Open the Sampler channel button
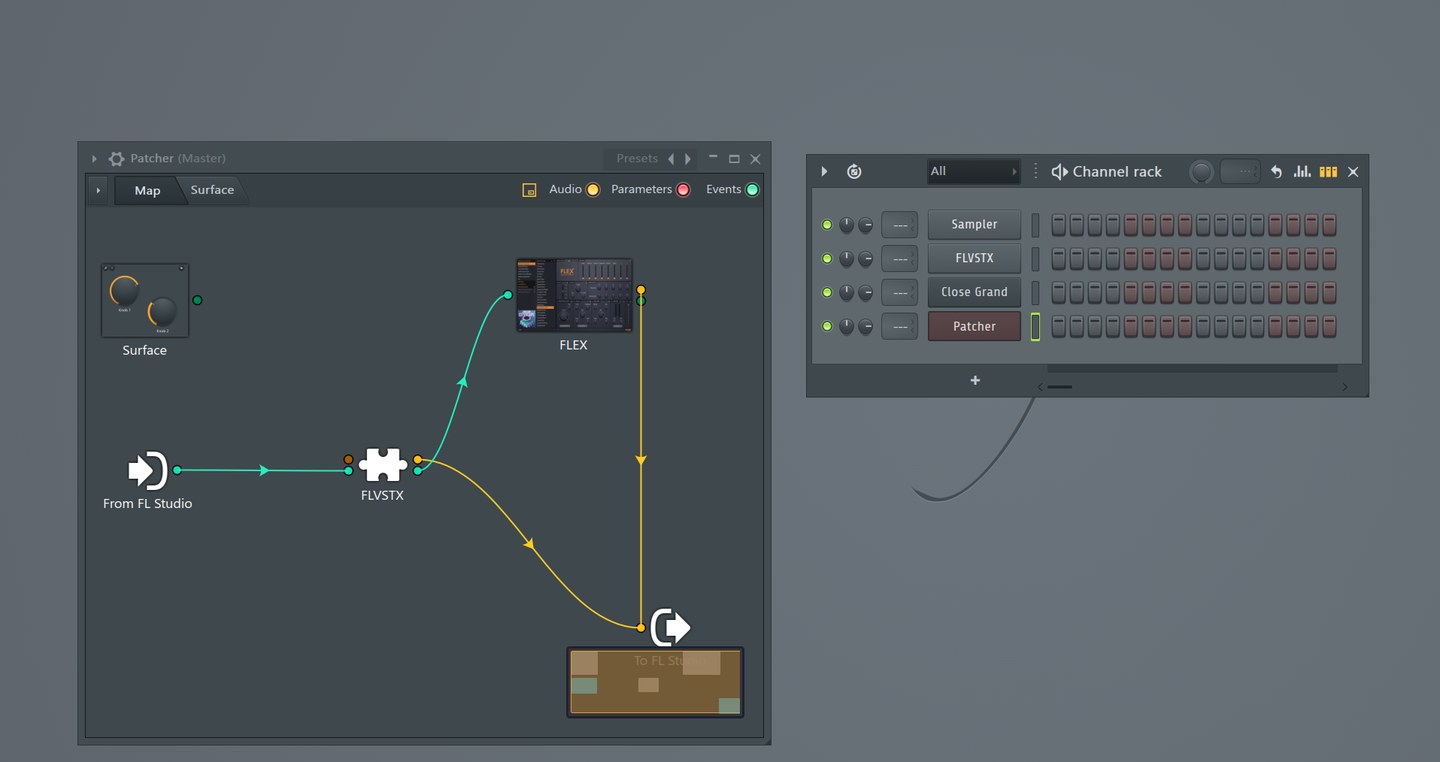This screenshot has width=1440, height=762. point(974,225)
